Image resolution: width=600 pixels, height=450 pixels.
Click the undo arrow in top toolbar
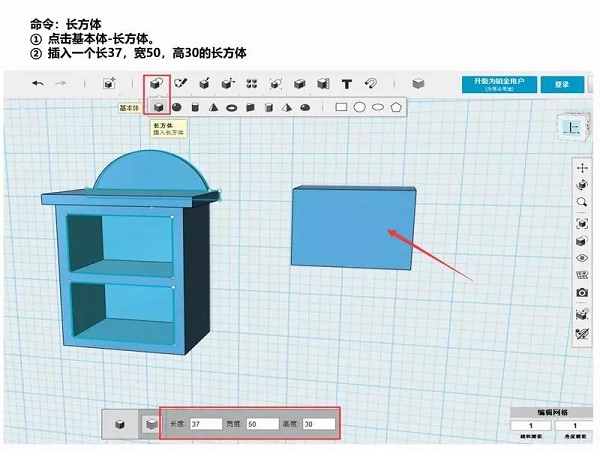pyautogui.click(x=38, y=84)
